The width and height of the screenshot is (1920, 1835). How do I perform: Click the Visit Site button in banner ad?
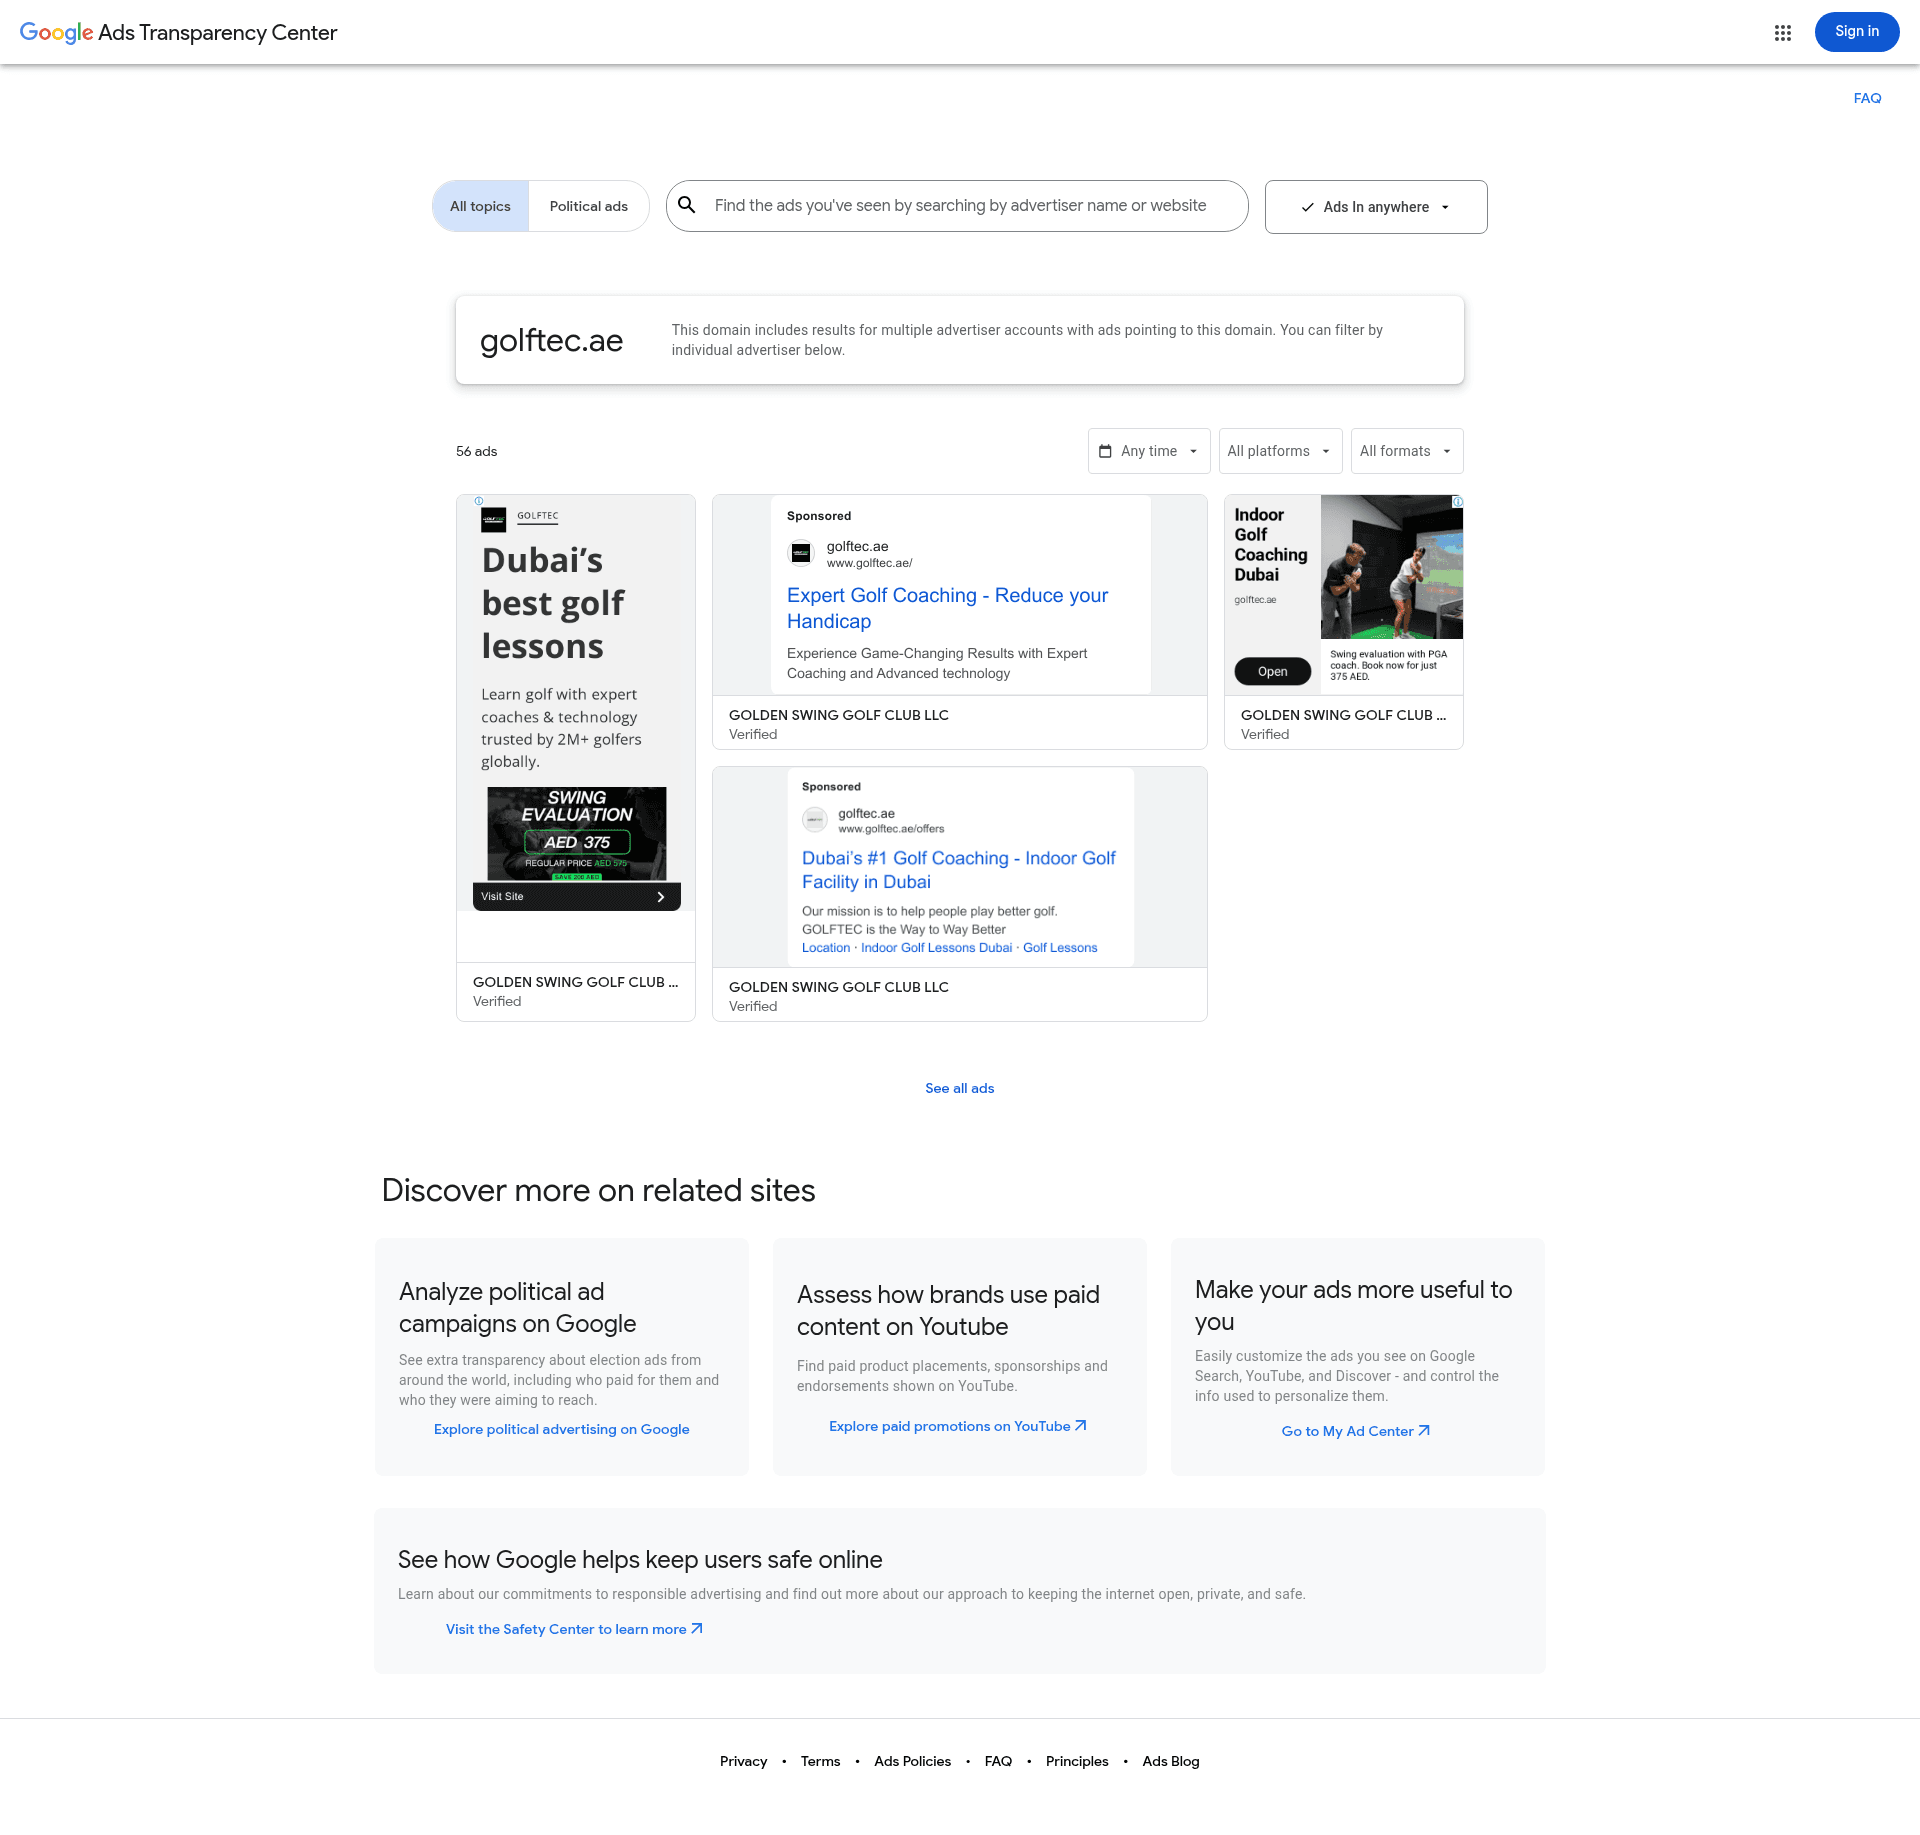(x=576, y=897)
